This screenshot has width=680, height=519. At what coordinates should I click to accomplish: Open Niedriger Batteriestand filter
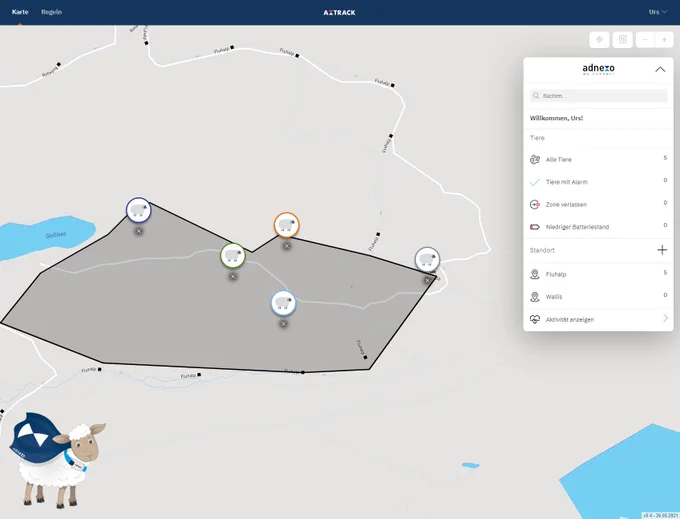598,227
